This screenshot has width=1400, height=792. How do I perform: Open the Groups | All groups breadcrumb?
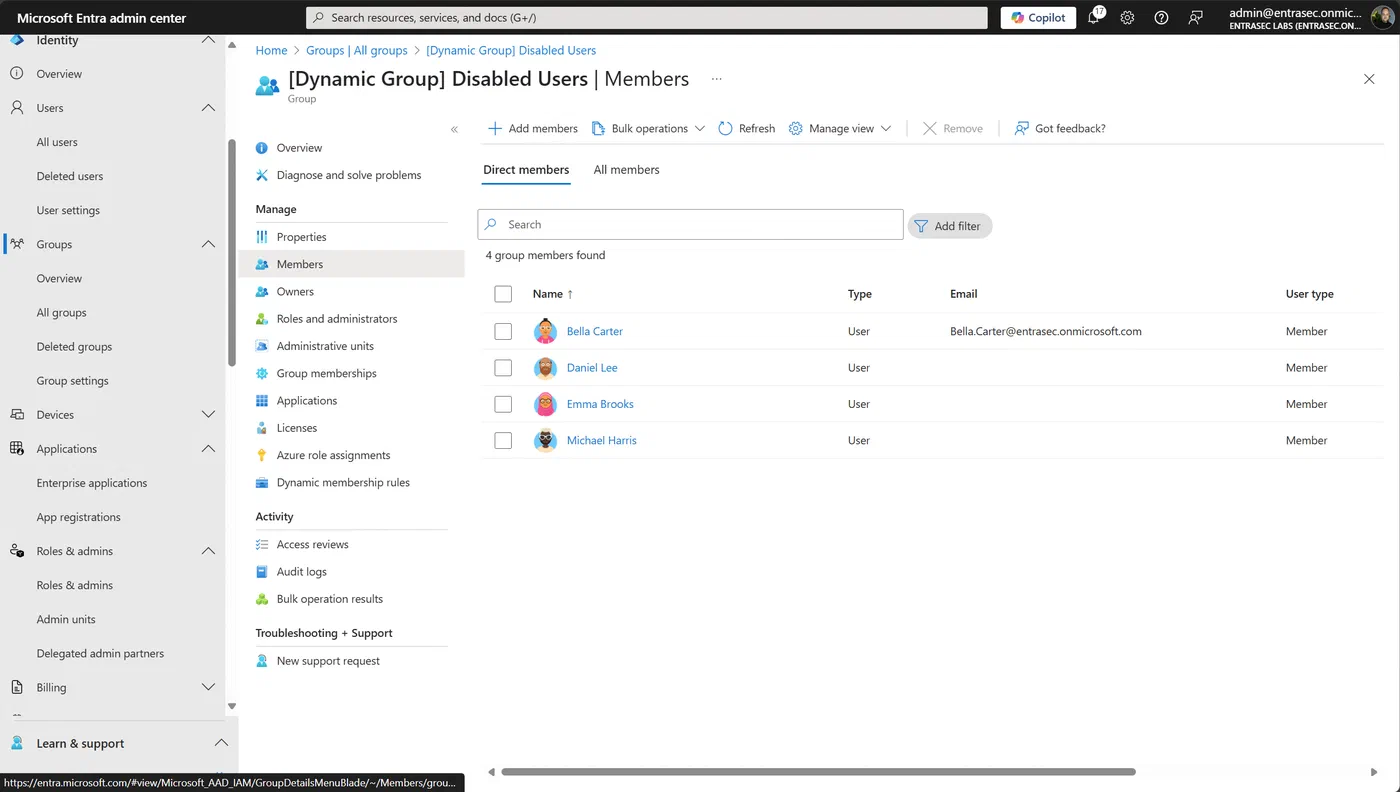pyautogui.click(x=357, y=50)
